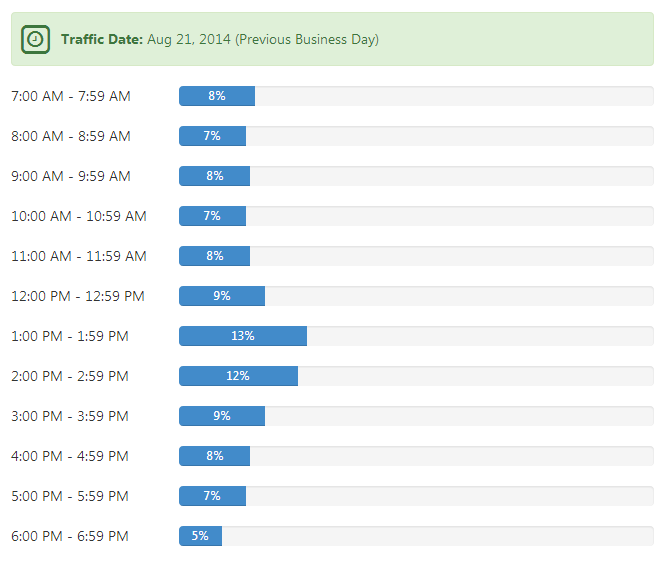Click the 12:00 PM - 12:59 PM time label
This screenshot has height=578, width=664.
78,296
